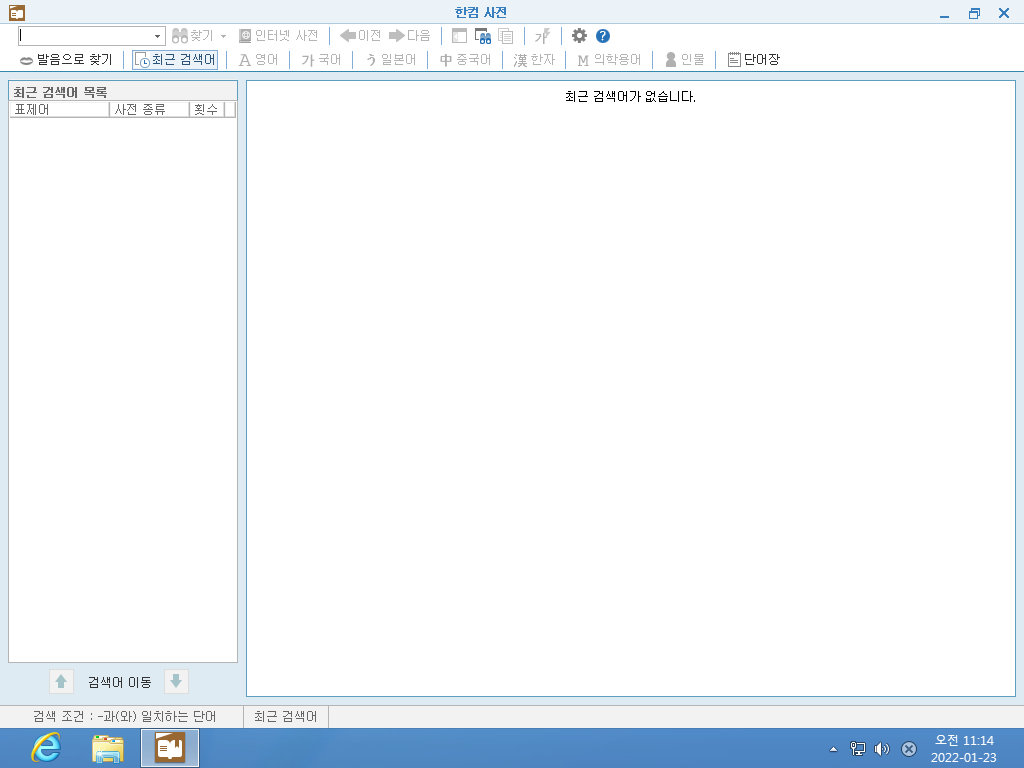Open 단어장 wordbook

point(754,59)
